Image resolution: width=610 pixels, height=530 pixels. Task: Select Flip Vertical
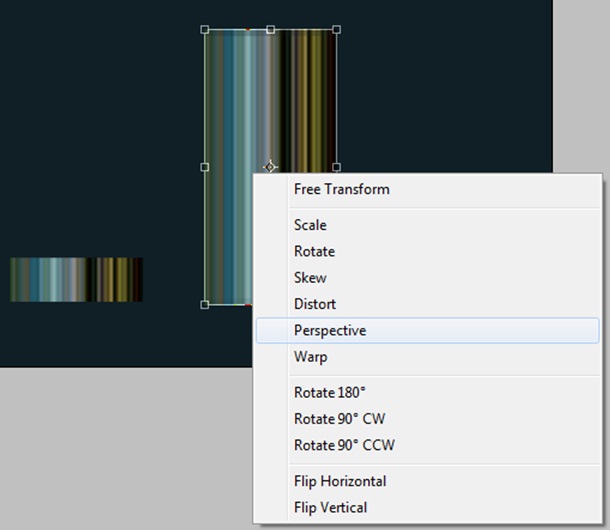pos(427,507)
